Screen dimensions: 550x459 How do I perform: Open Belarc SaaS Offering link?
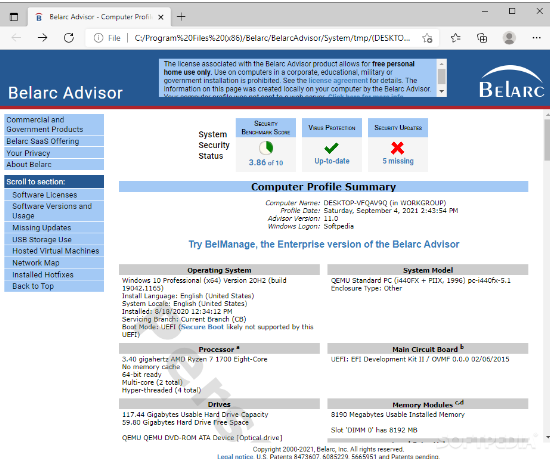54,141
